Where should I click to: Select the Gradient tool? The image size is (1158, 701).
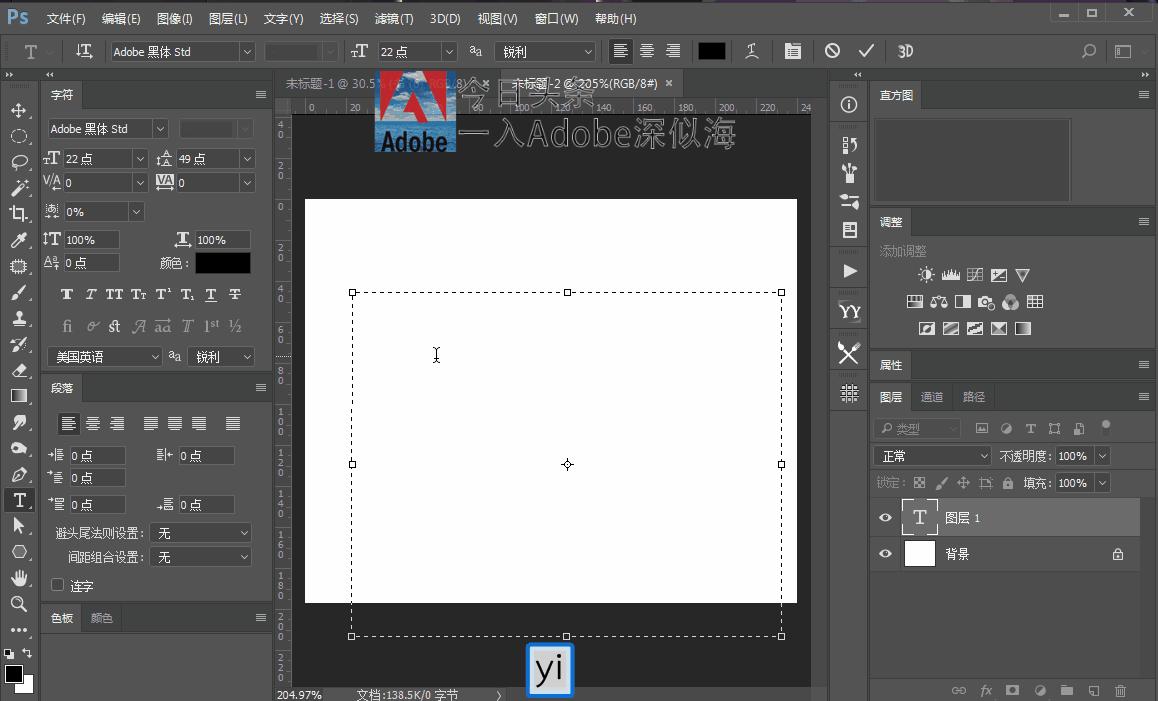point(20,395)
